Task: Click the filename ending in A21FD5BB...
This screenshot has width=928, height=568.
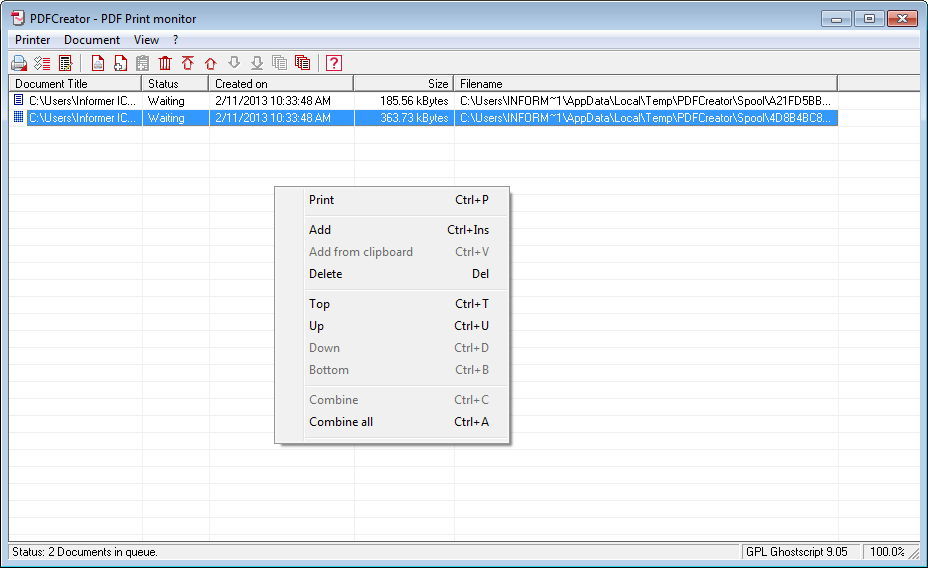Action: pos(645,101)
